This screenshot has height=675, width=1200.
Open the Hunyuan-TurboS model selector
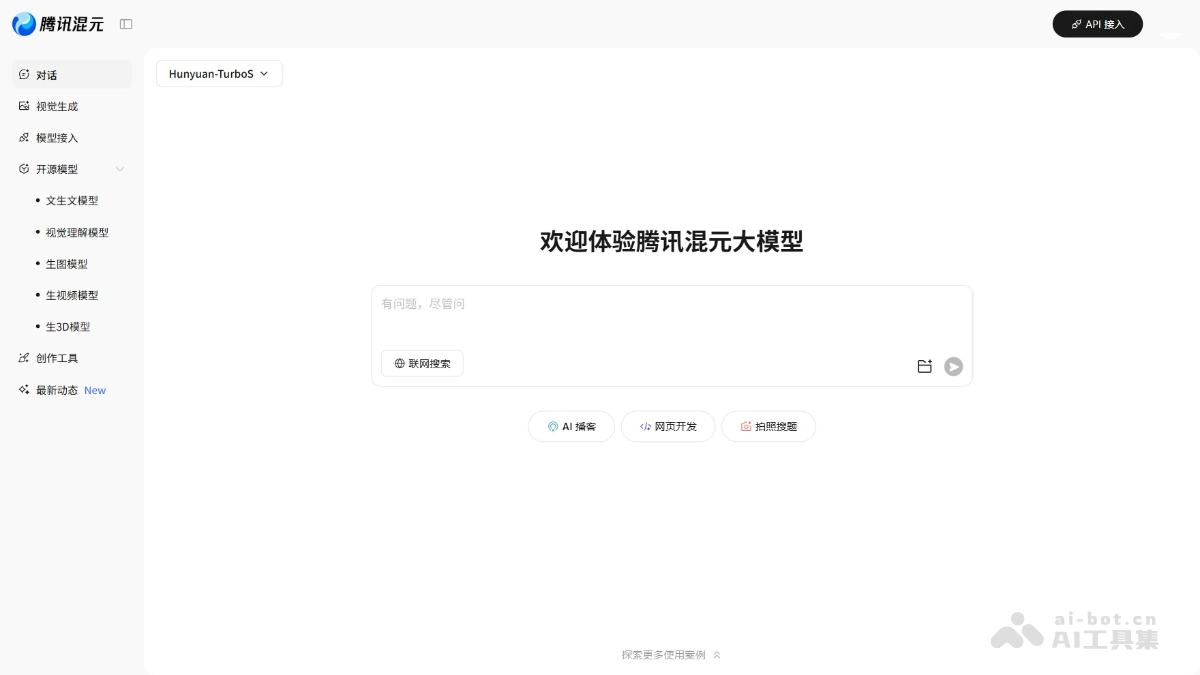coord(218,73)
